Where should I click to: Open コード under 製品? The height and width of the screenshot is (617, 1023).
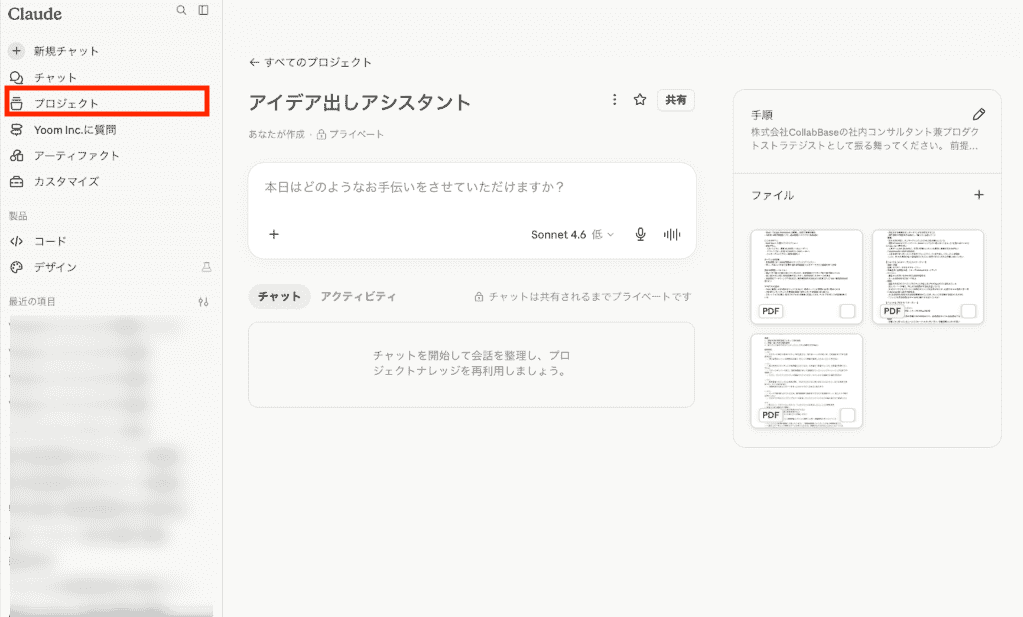[x=39, y=241]
